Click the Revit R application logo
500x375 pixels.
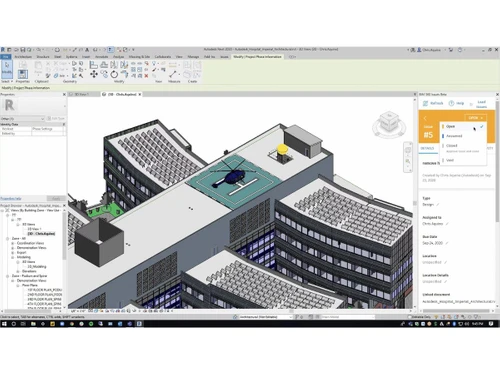pyautogui.click(x=3, y=50)
